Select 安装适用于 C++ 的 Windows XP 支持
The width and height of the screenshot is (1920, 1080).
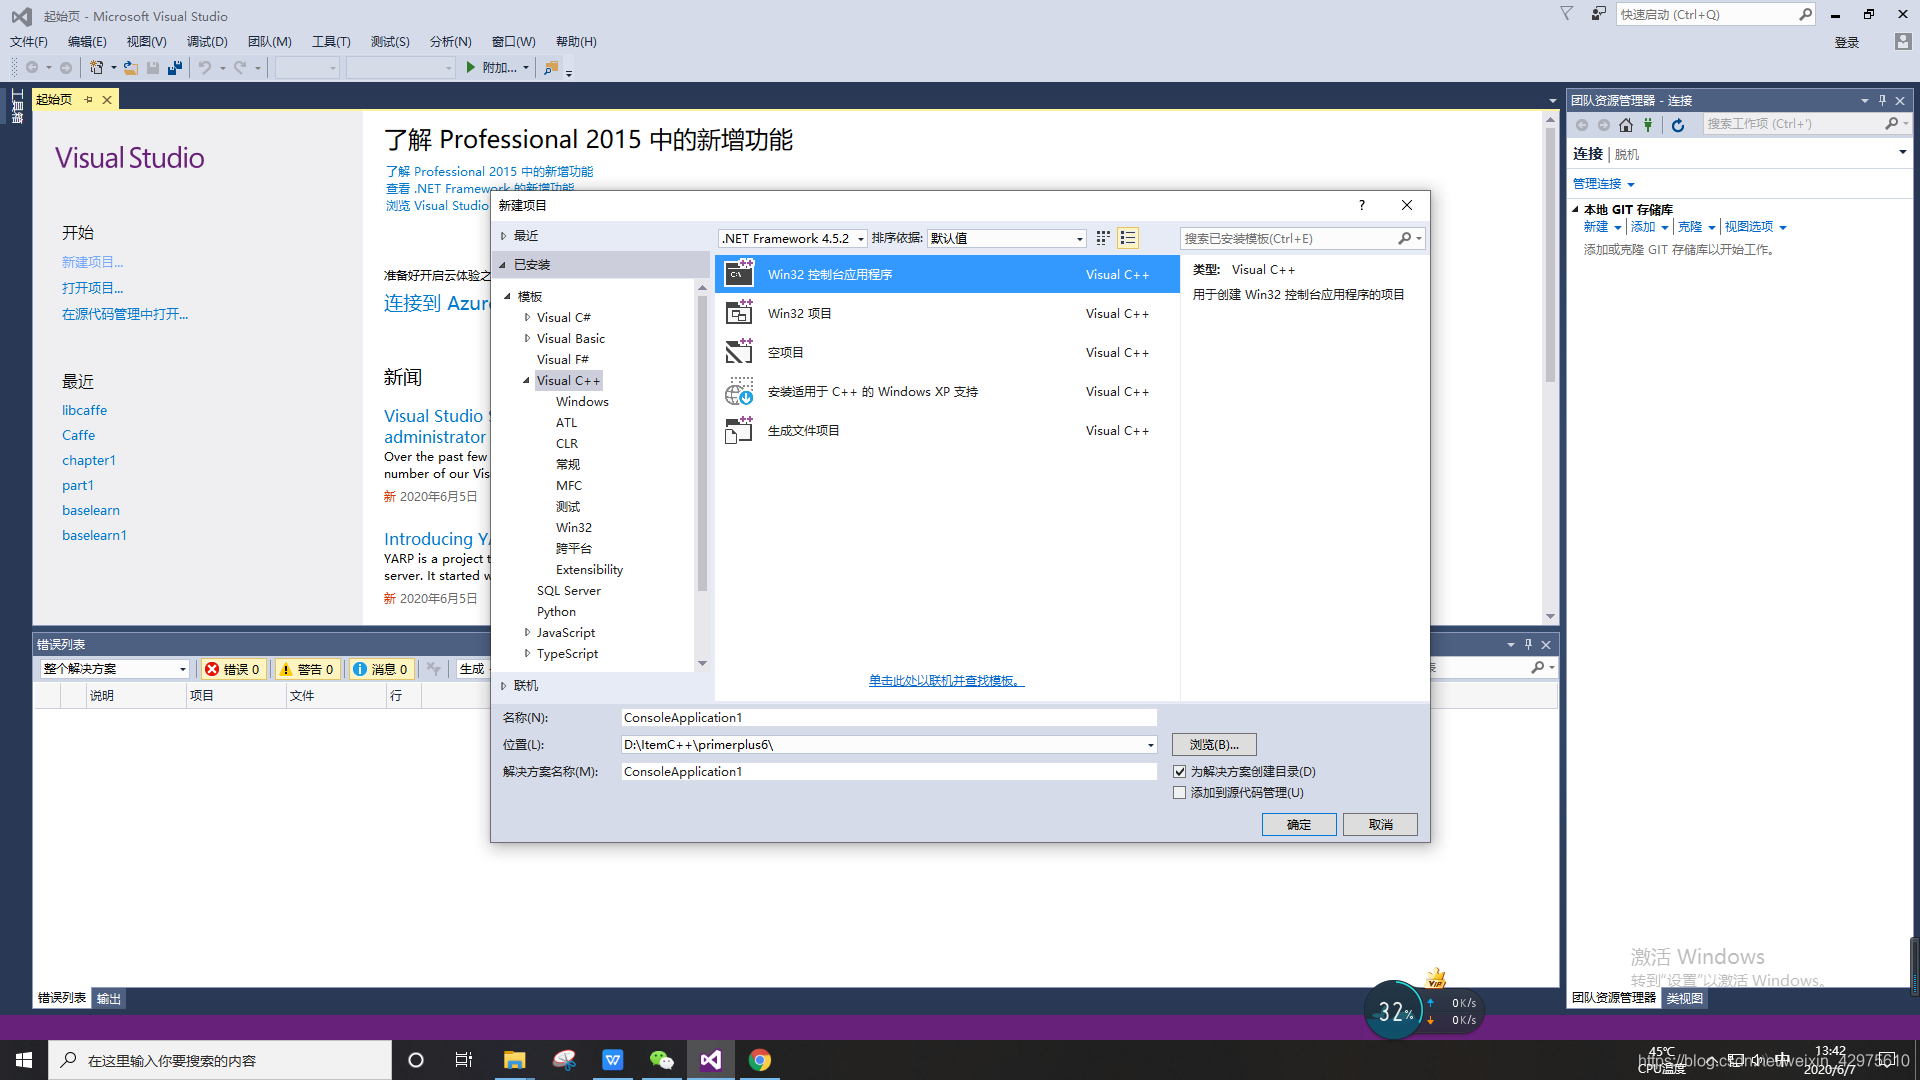click(x=947, y=391)
